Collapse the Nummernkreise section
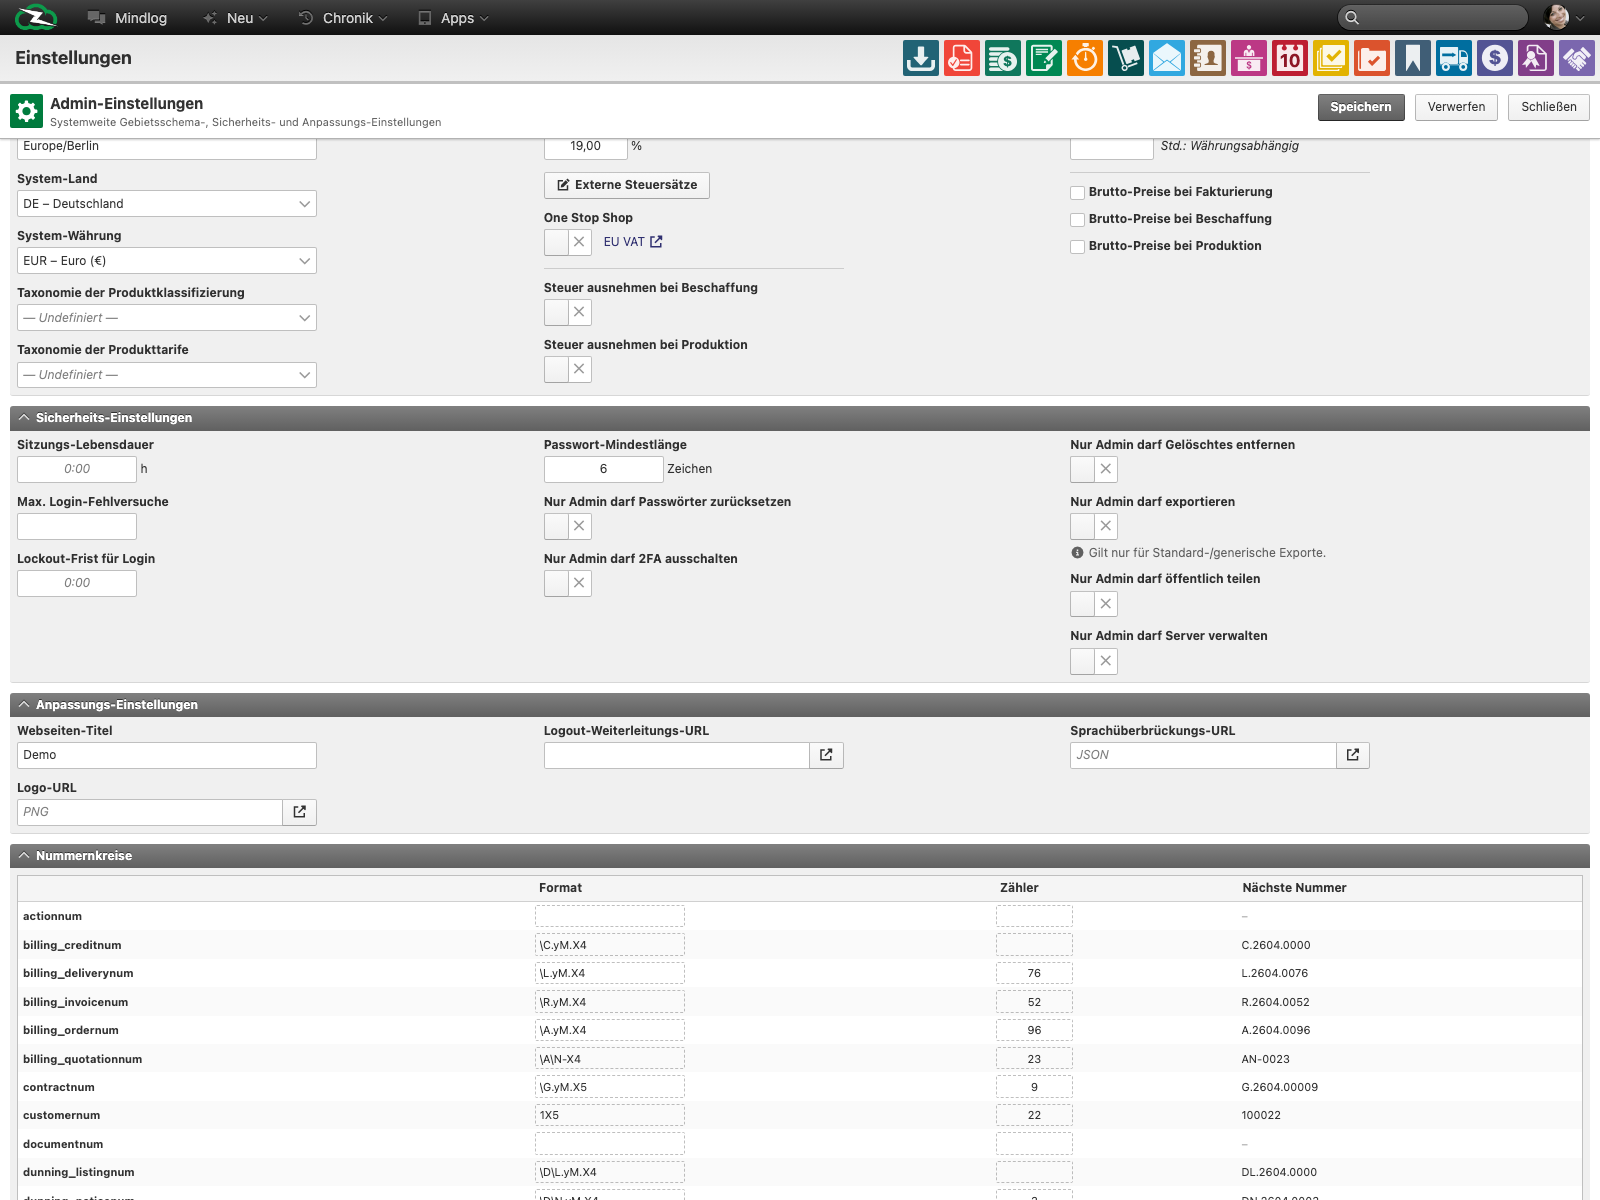The height and width of the screenshot is (1200, 1600). coord(24,856)
